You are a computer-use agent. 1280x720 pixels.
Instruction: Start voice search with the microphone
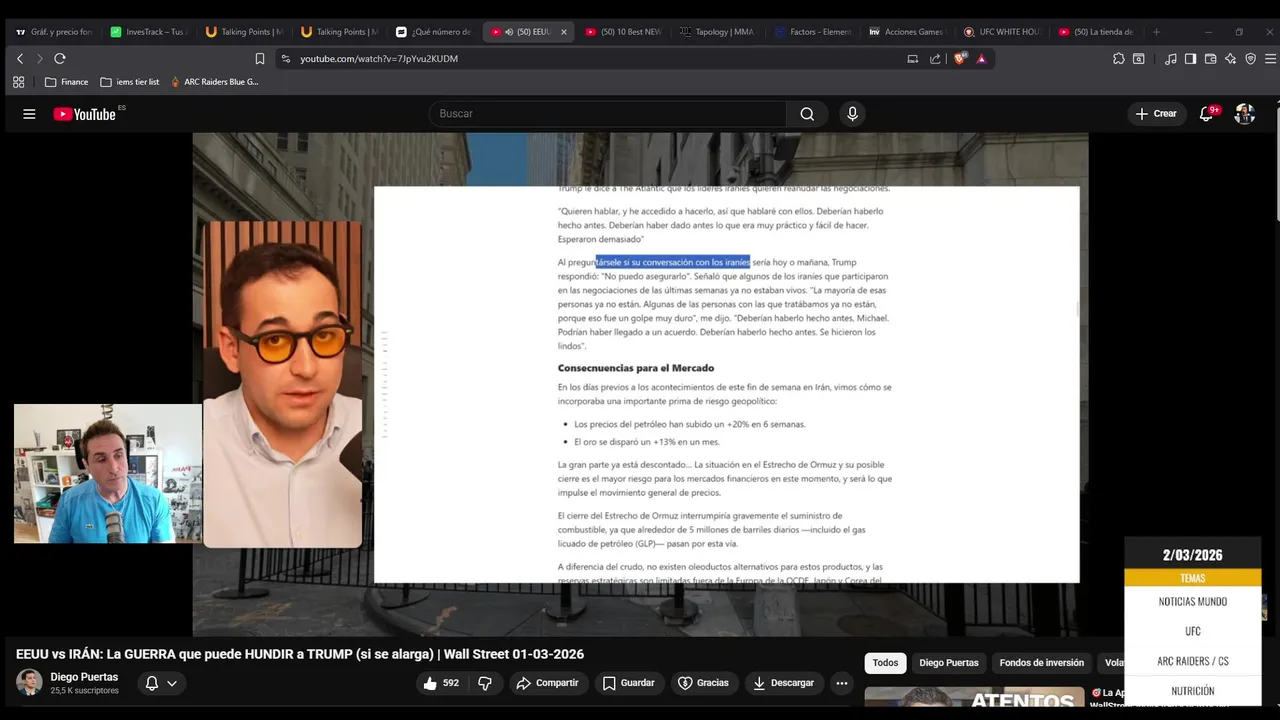coord(852,114)
